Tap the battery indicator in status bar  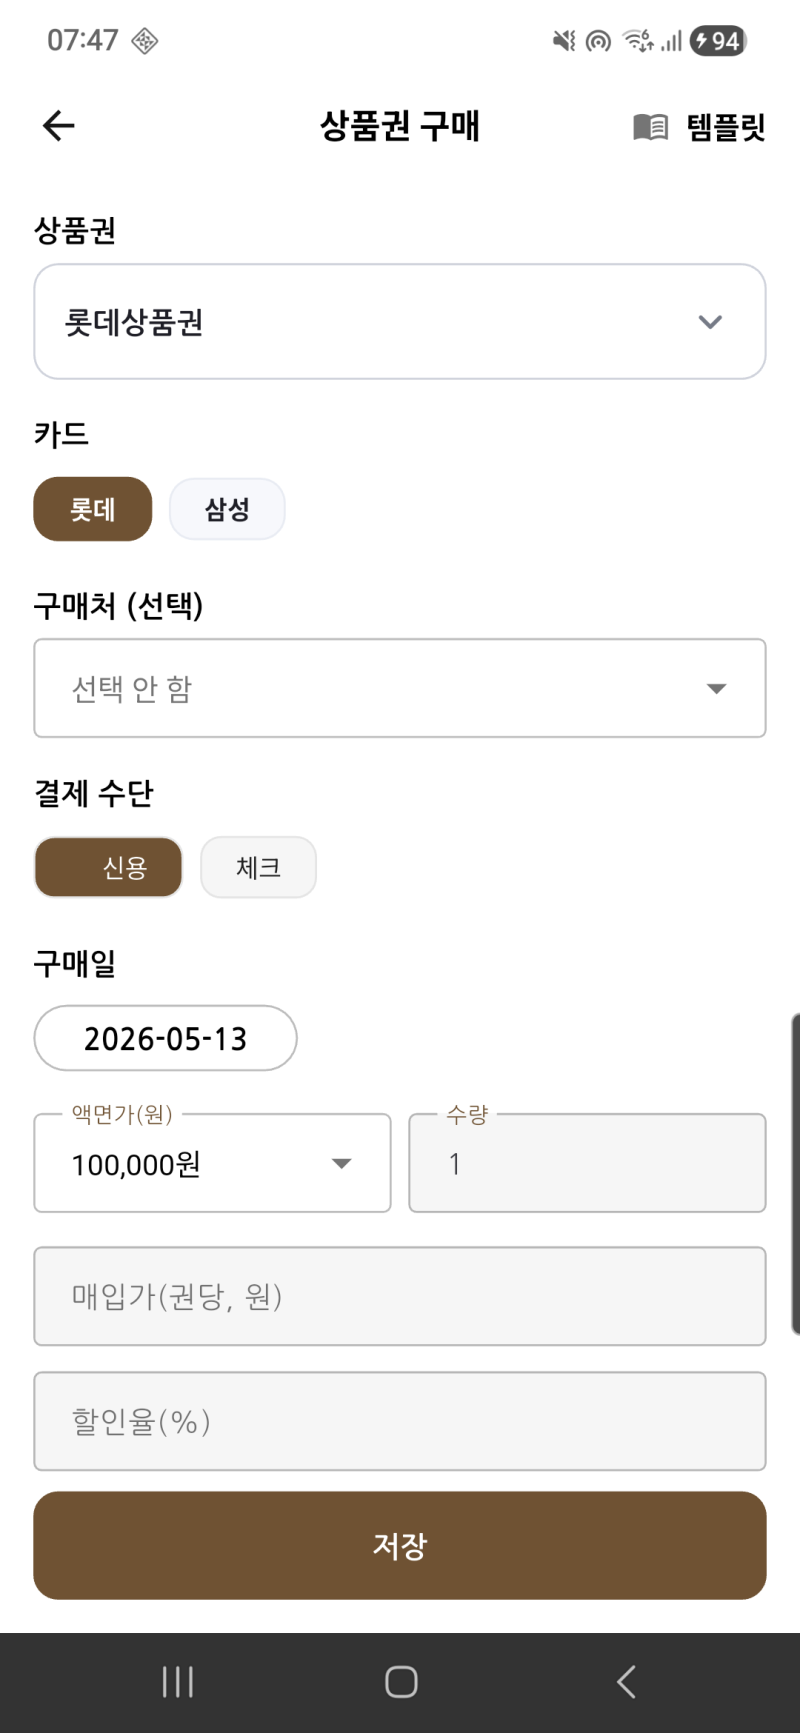pos(718,41)
